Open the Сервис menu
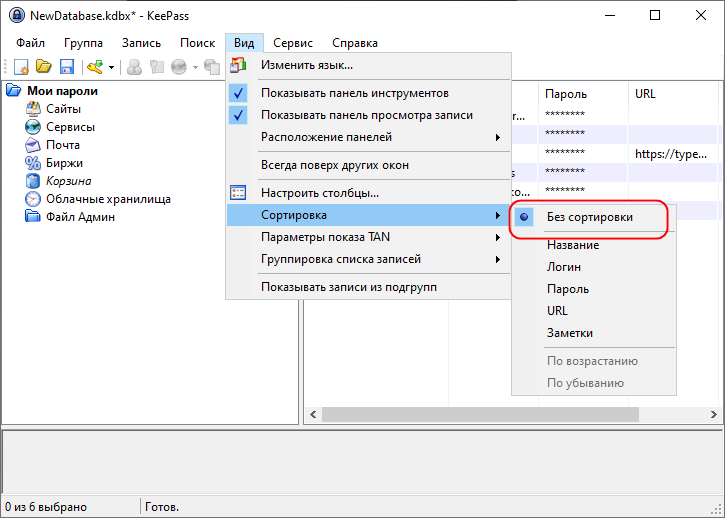The width and height of the screenshot is (725, 518). coord(293,43)
